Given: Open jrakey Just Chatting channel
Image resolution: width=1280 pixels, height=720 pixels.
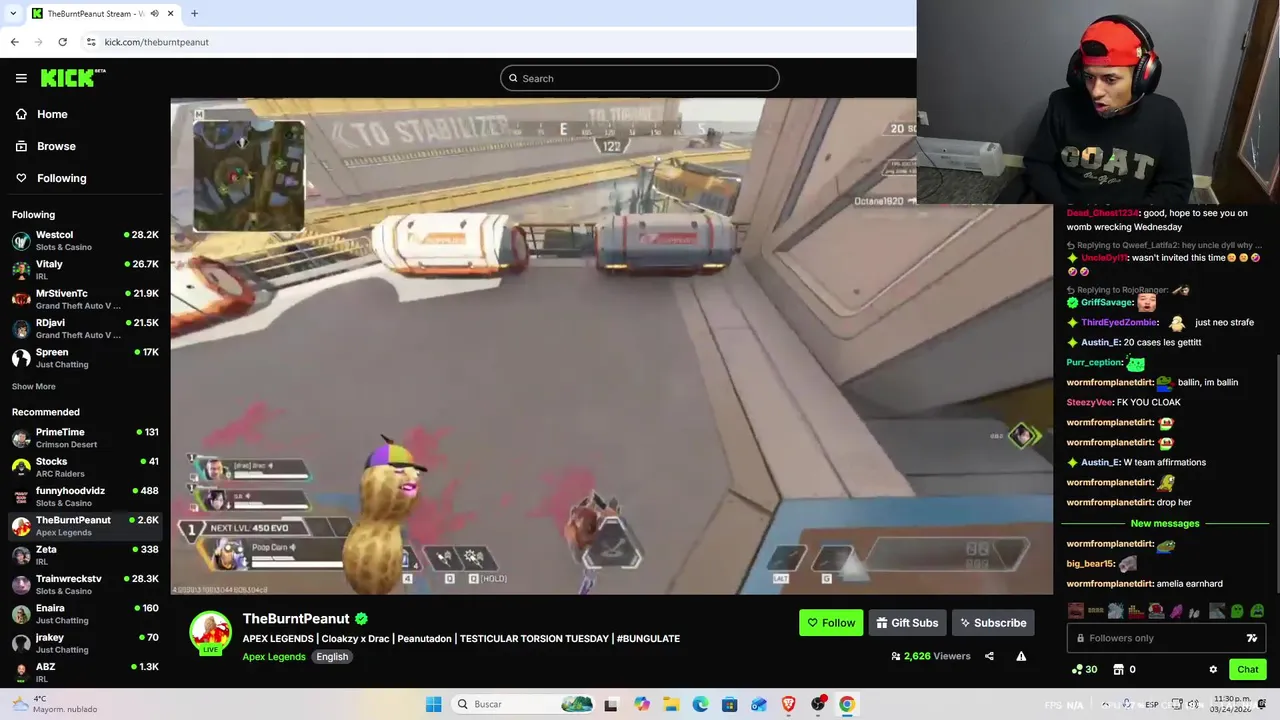Looking at the screenshot, I should 85,643.
